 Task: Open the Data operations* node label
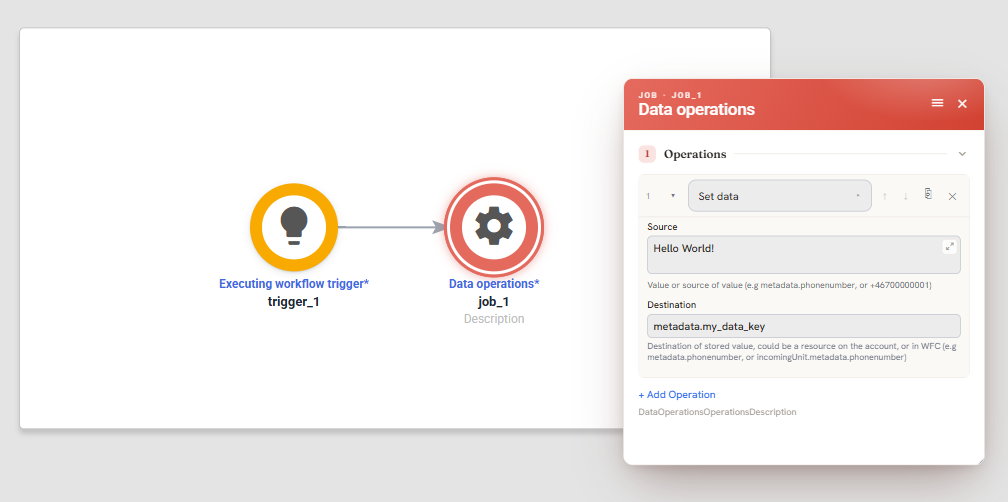tap(494, 283)
